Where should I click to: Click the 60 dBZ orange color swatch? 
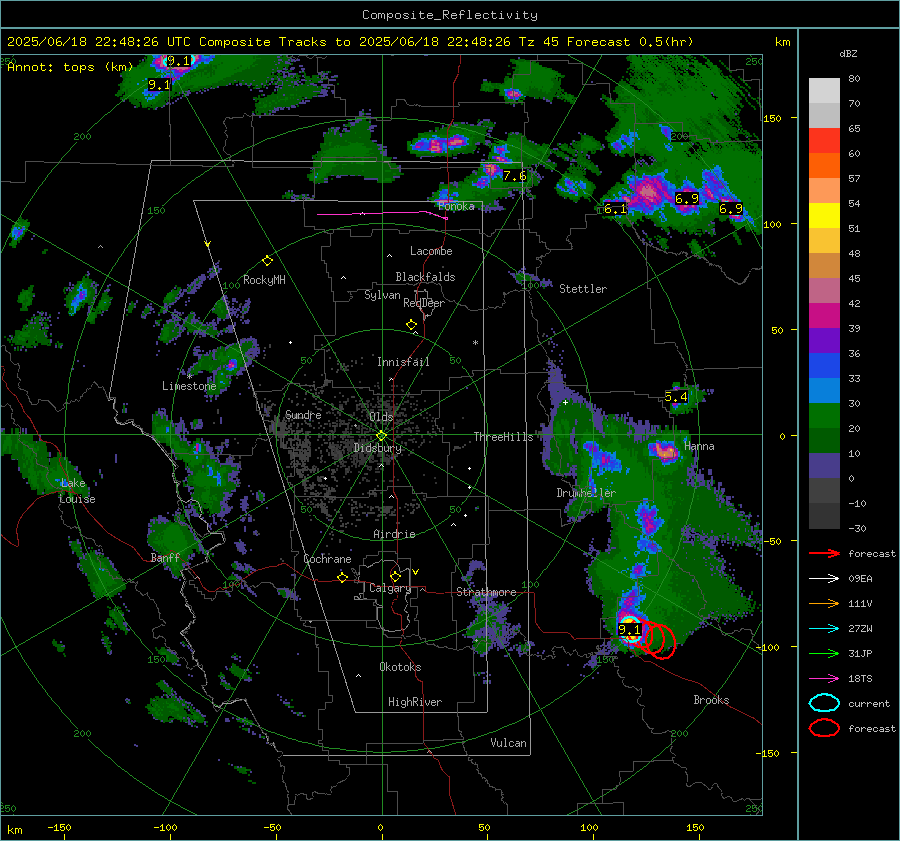coord(824,165)
